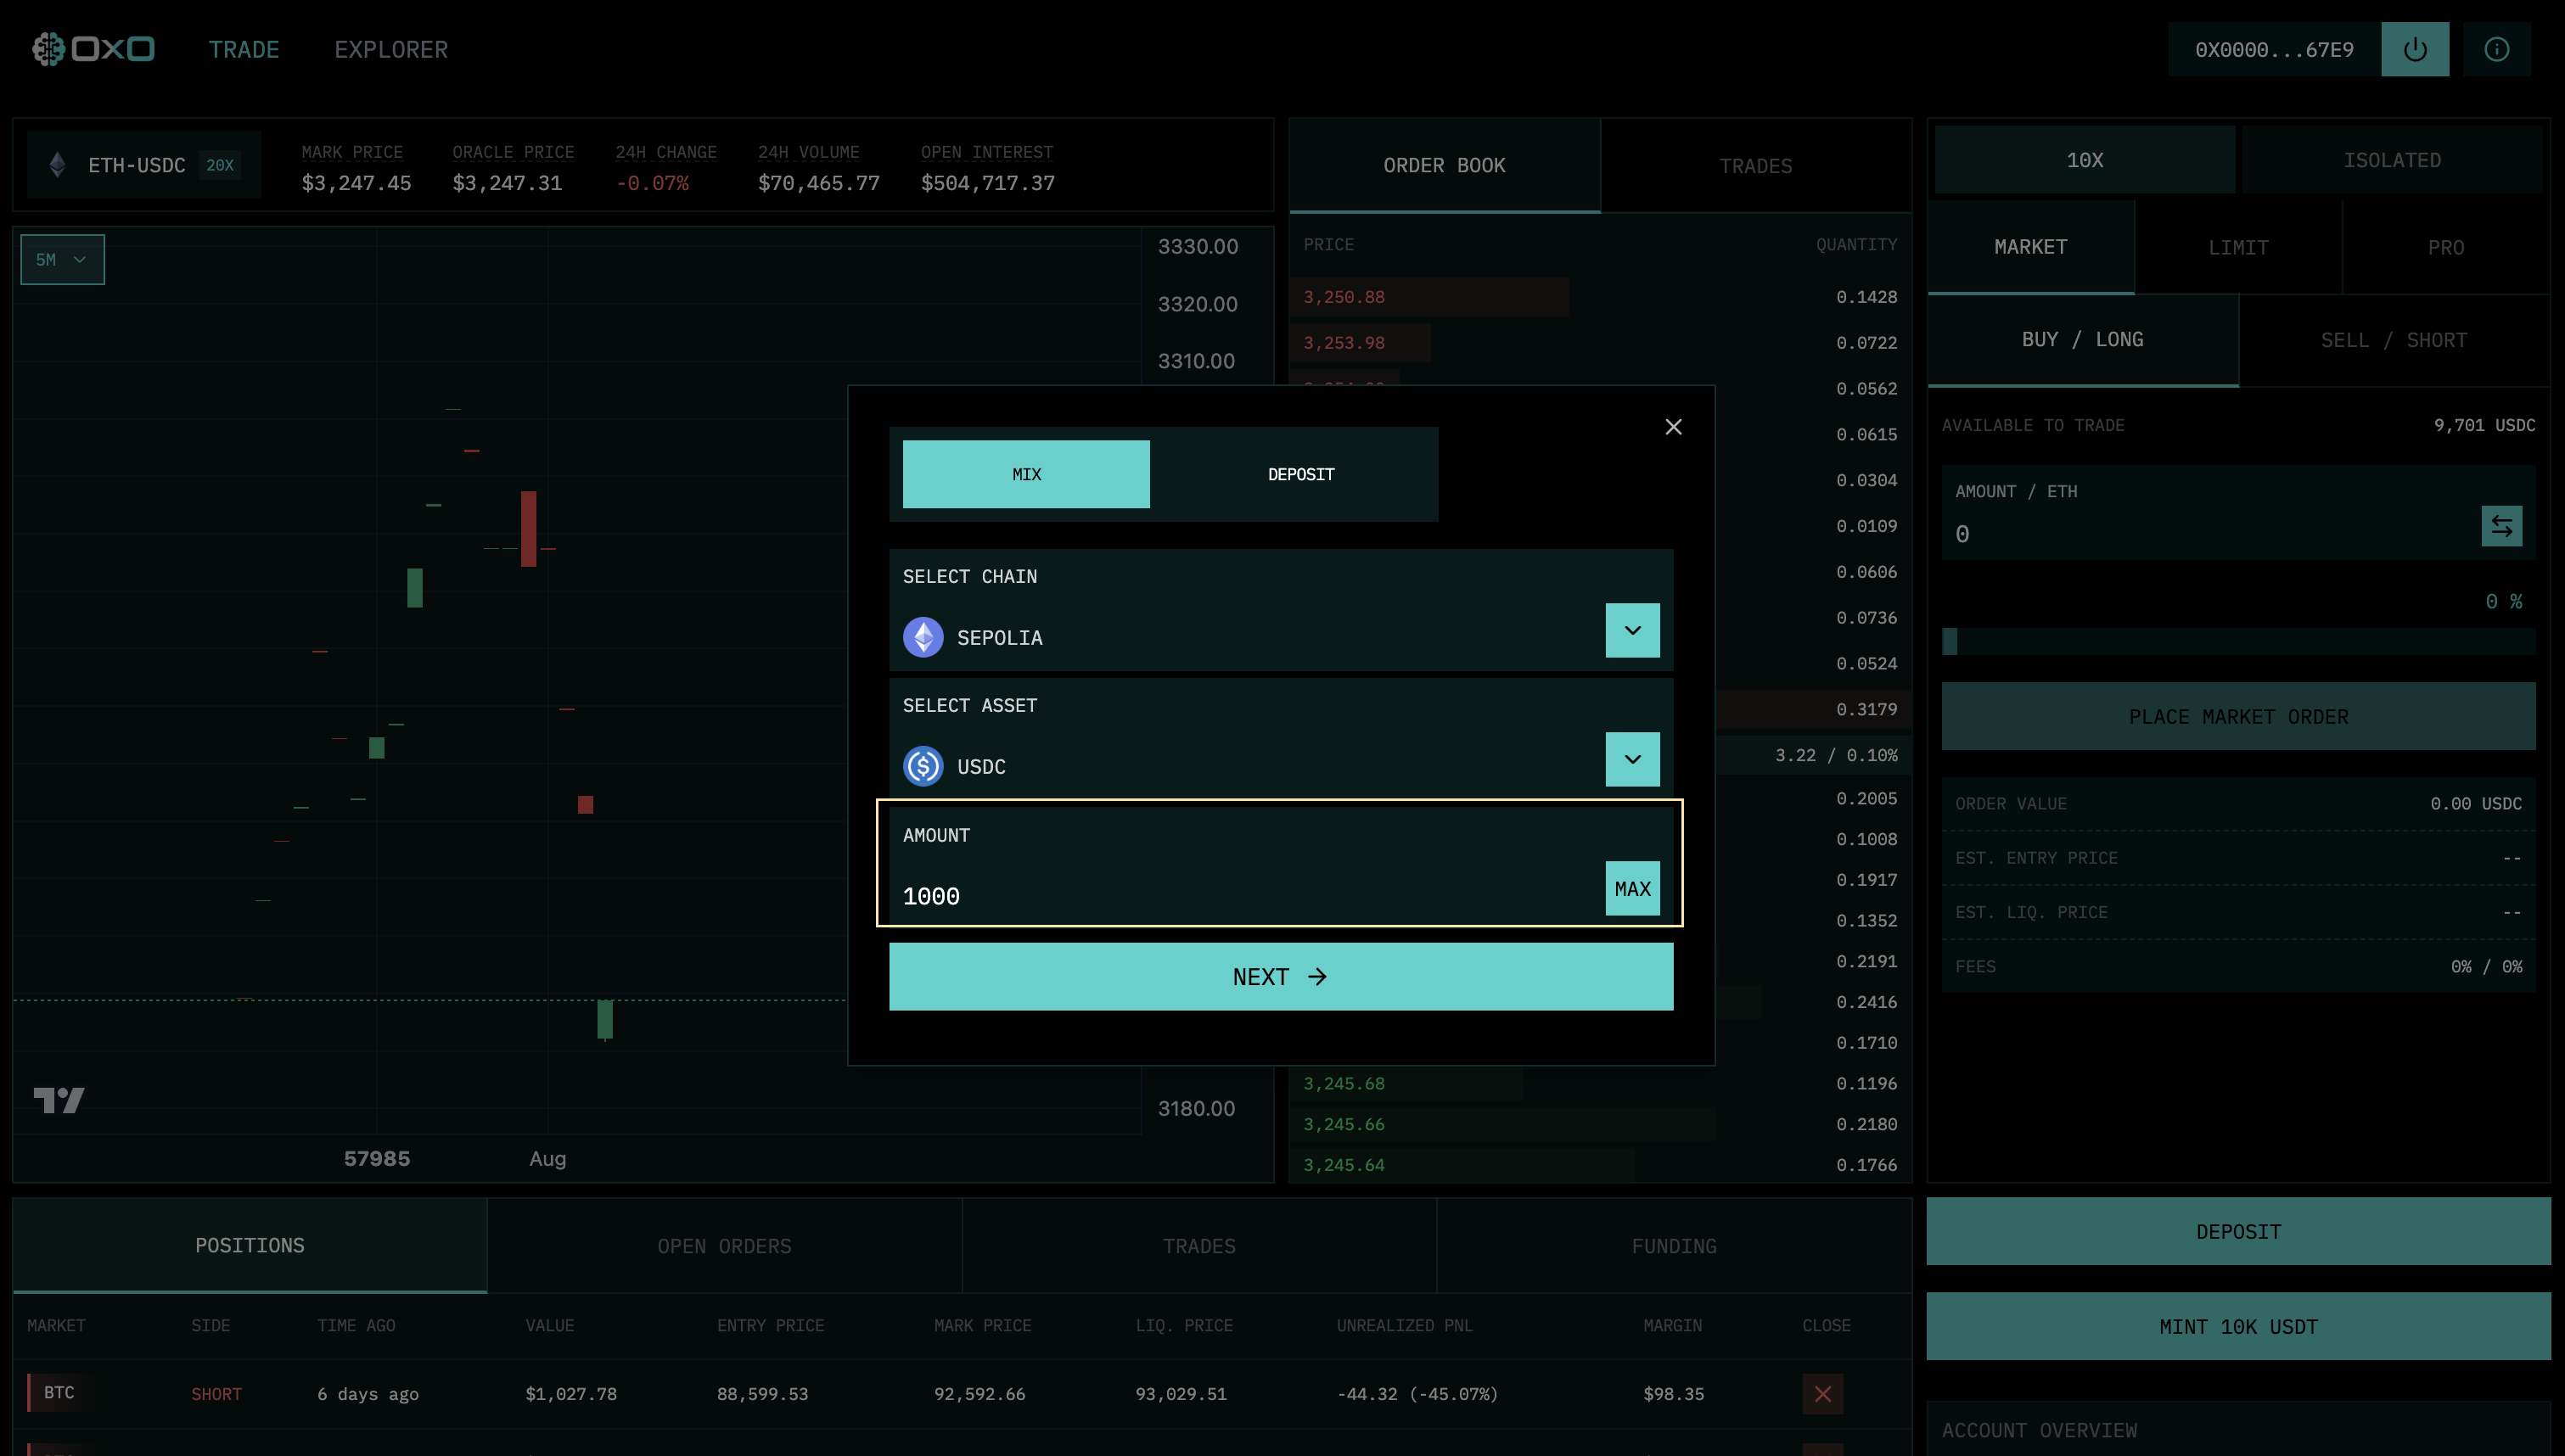
Task: Click the order size percentage slider
Action: 2237,641
